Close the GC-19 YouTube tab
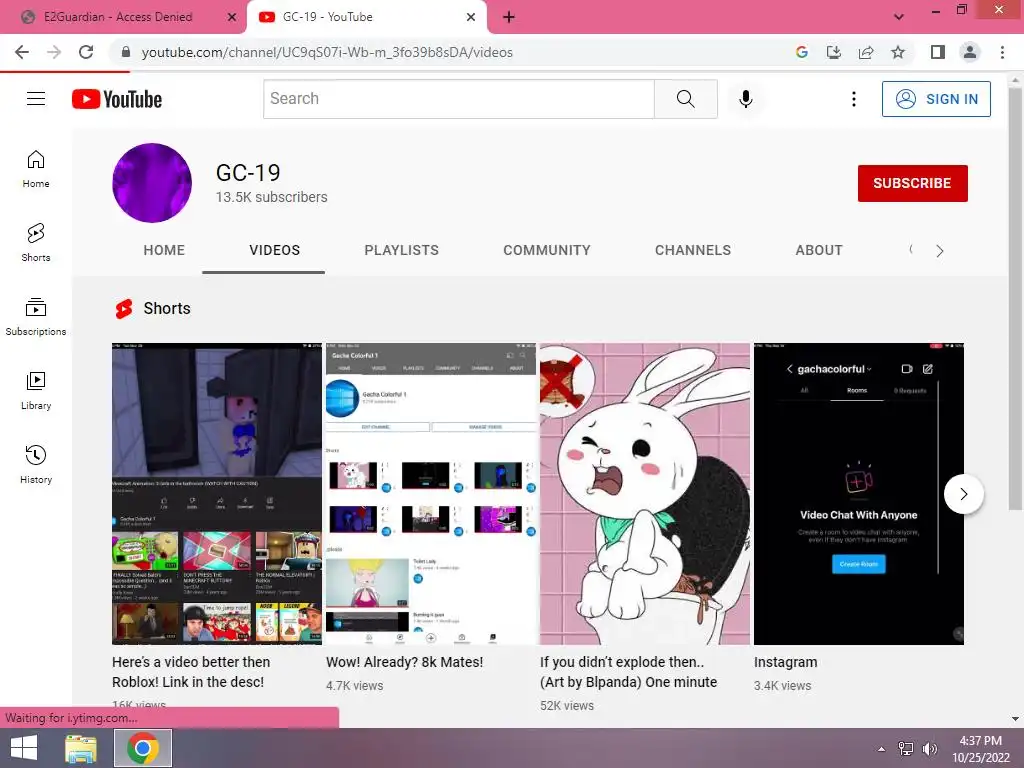The width and height of the screenshot is (1024, 768). click(471, 17)
